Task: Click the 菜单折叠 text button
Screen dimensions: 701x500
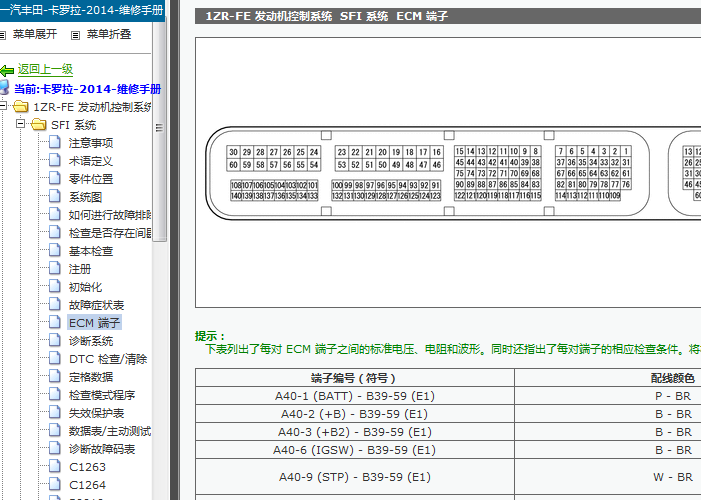Action: (109, 34)
